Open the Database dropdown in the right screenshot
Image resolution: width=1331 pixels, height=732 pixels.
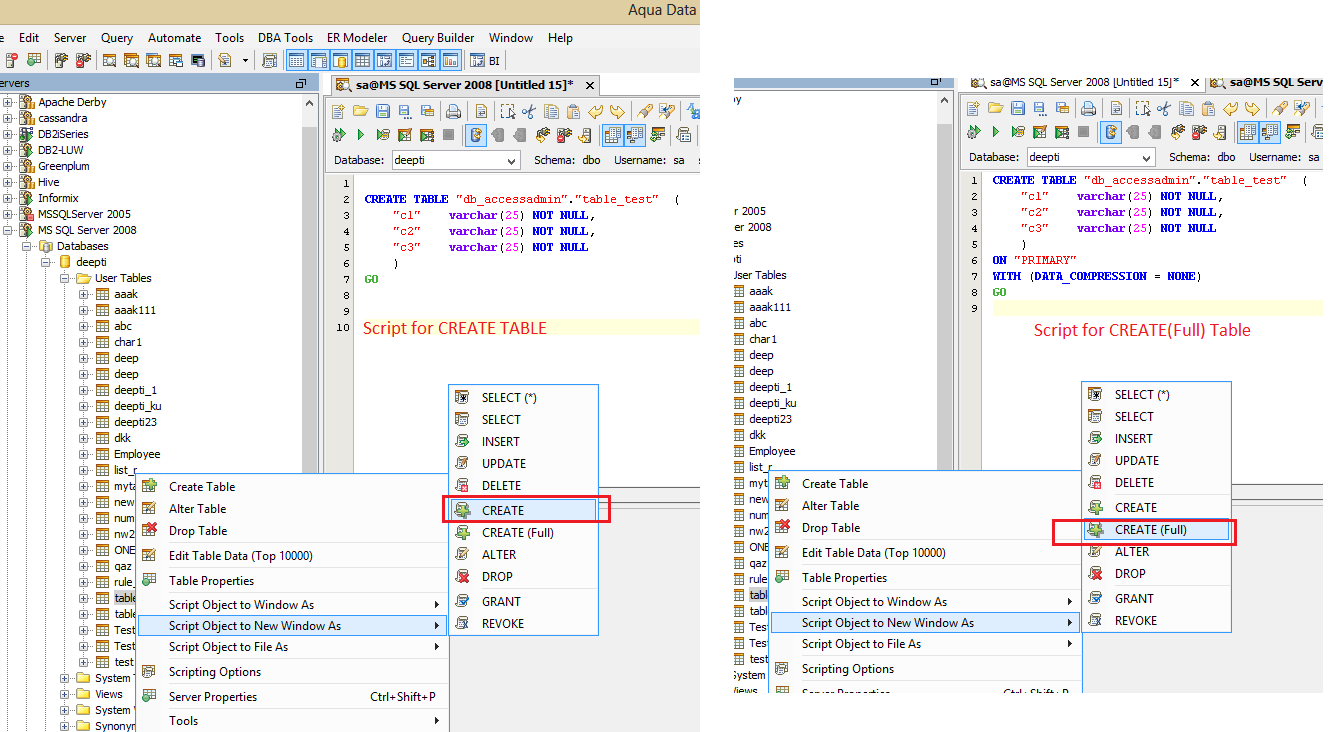point(1146,157)
